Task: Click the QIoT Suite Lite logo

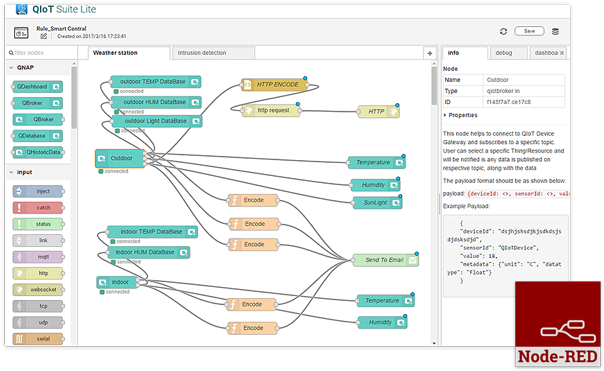Action: tap(56, 9)
